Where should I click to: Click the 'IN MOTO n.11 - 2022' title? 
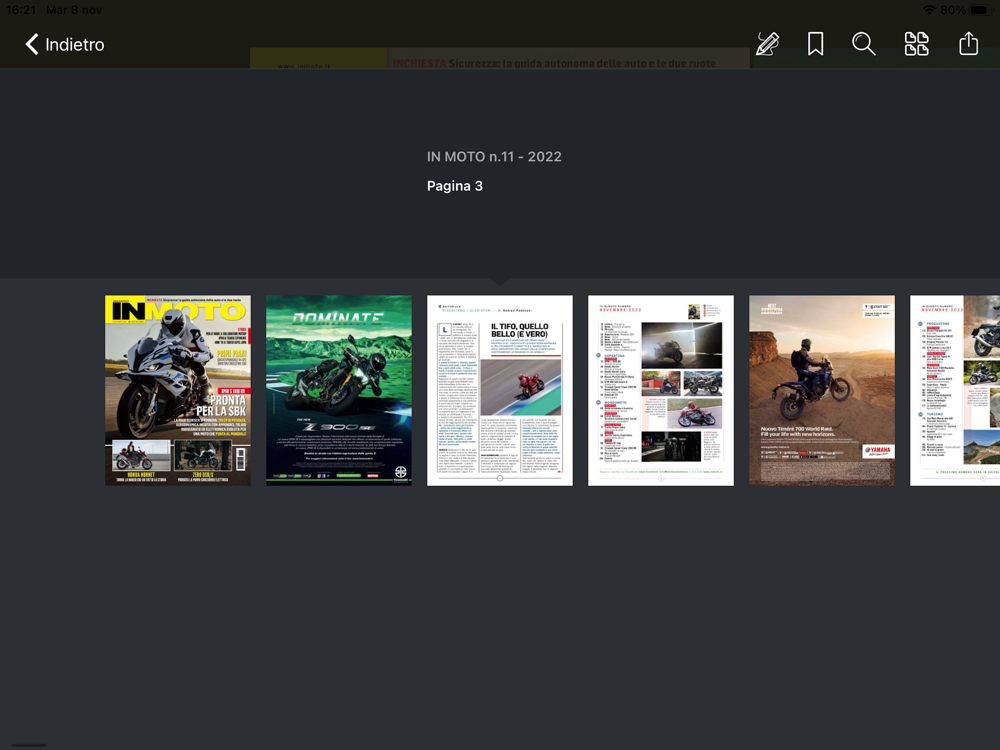coord(494,157)
